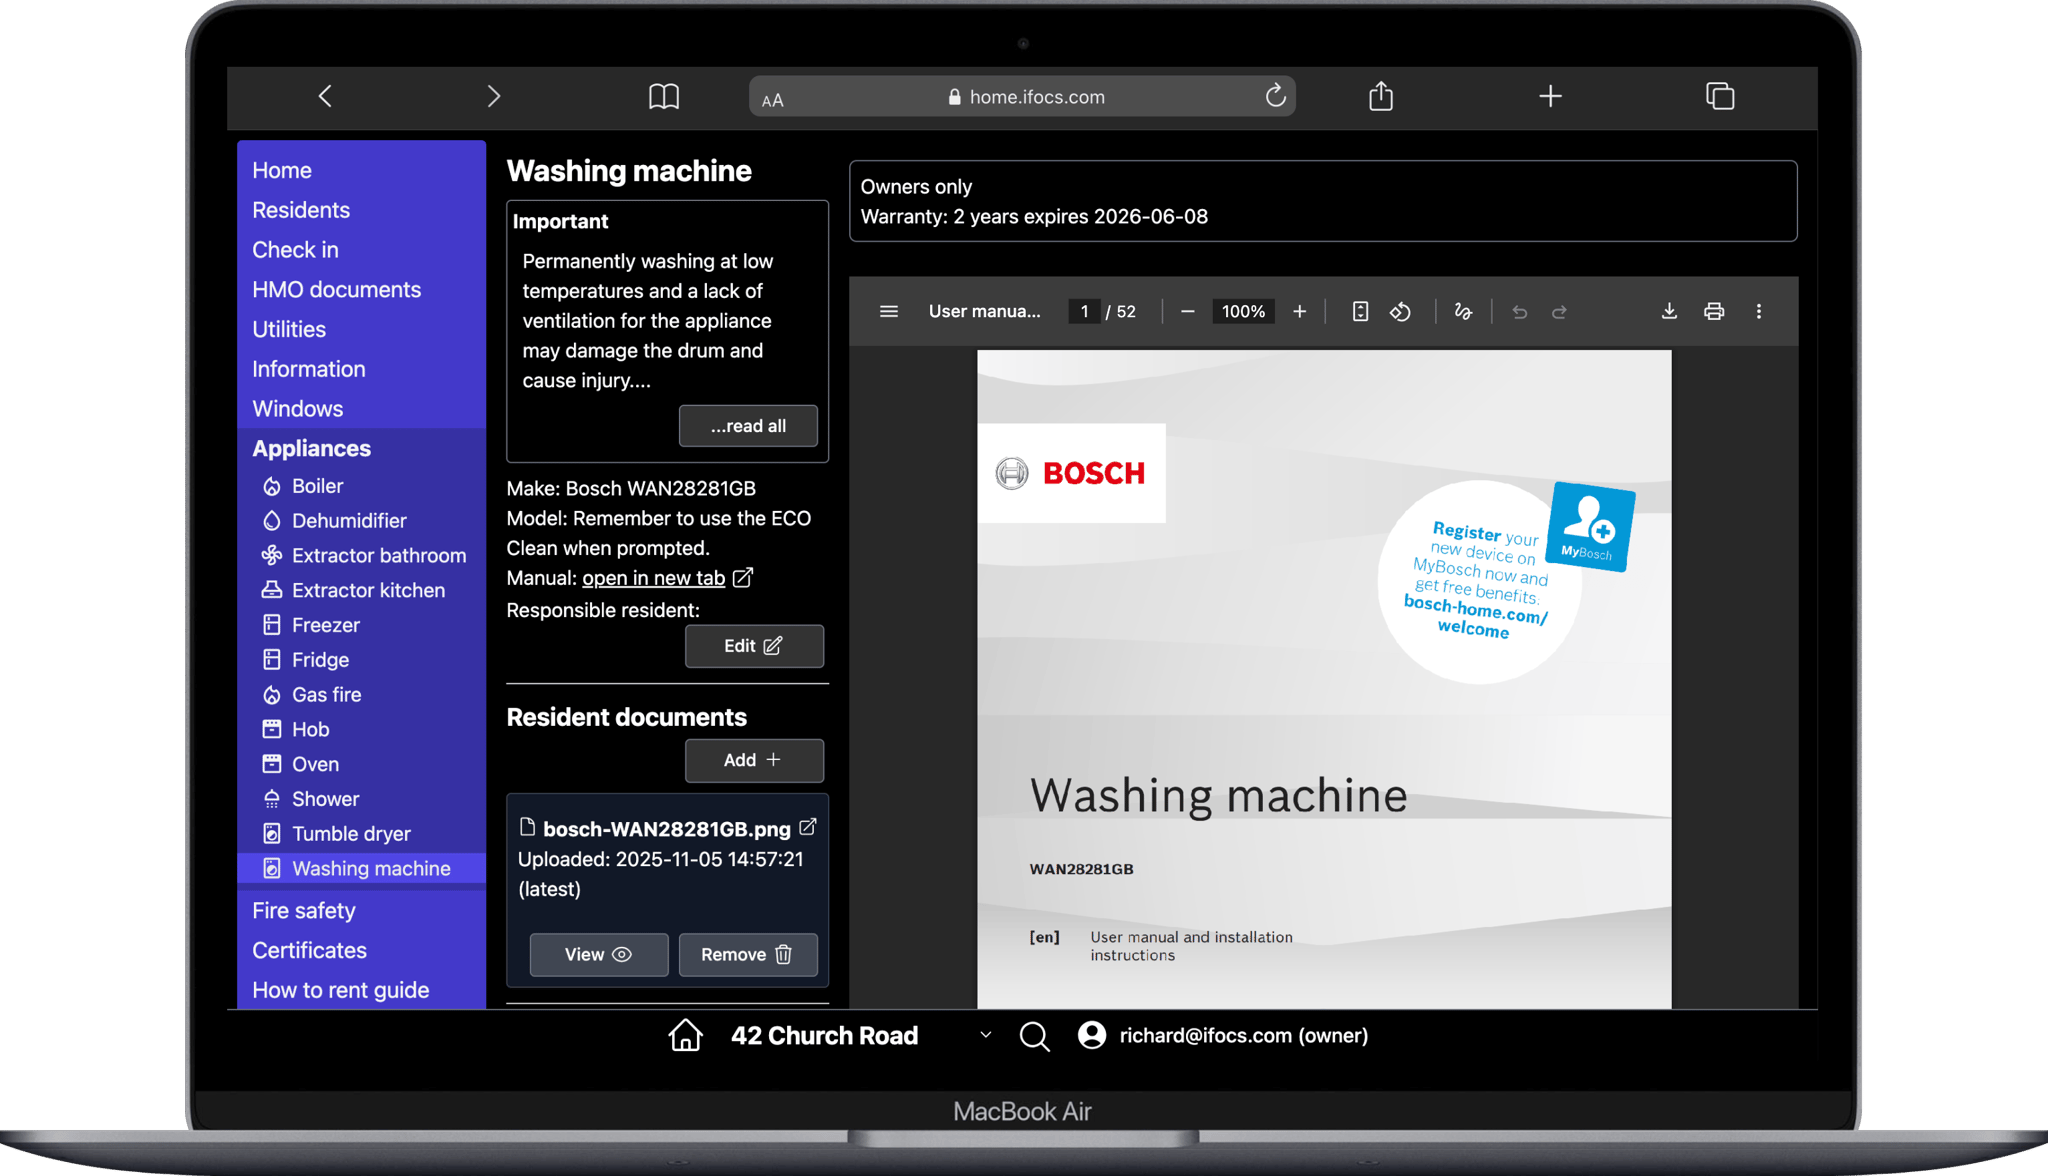Open the Utilities section

point(289,329)
